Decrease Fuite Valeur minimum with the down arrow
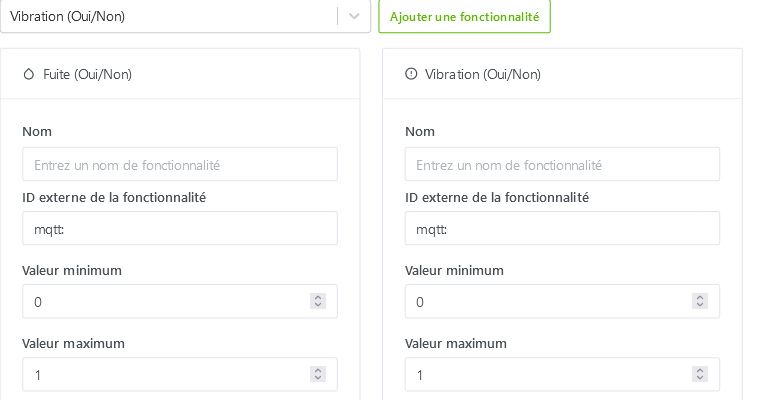This screenshot has width=763, height=400. tap(318, 305)
